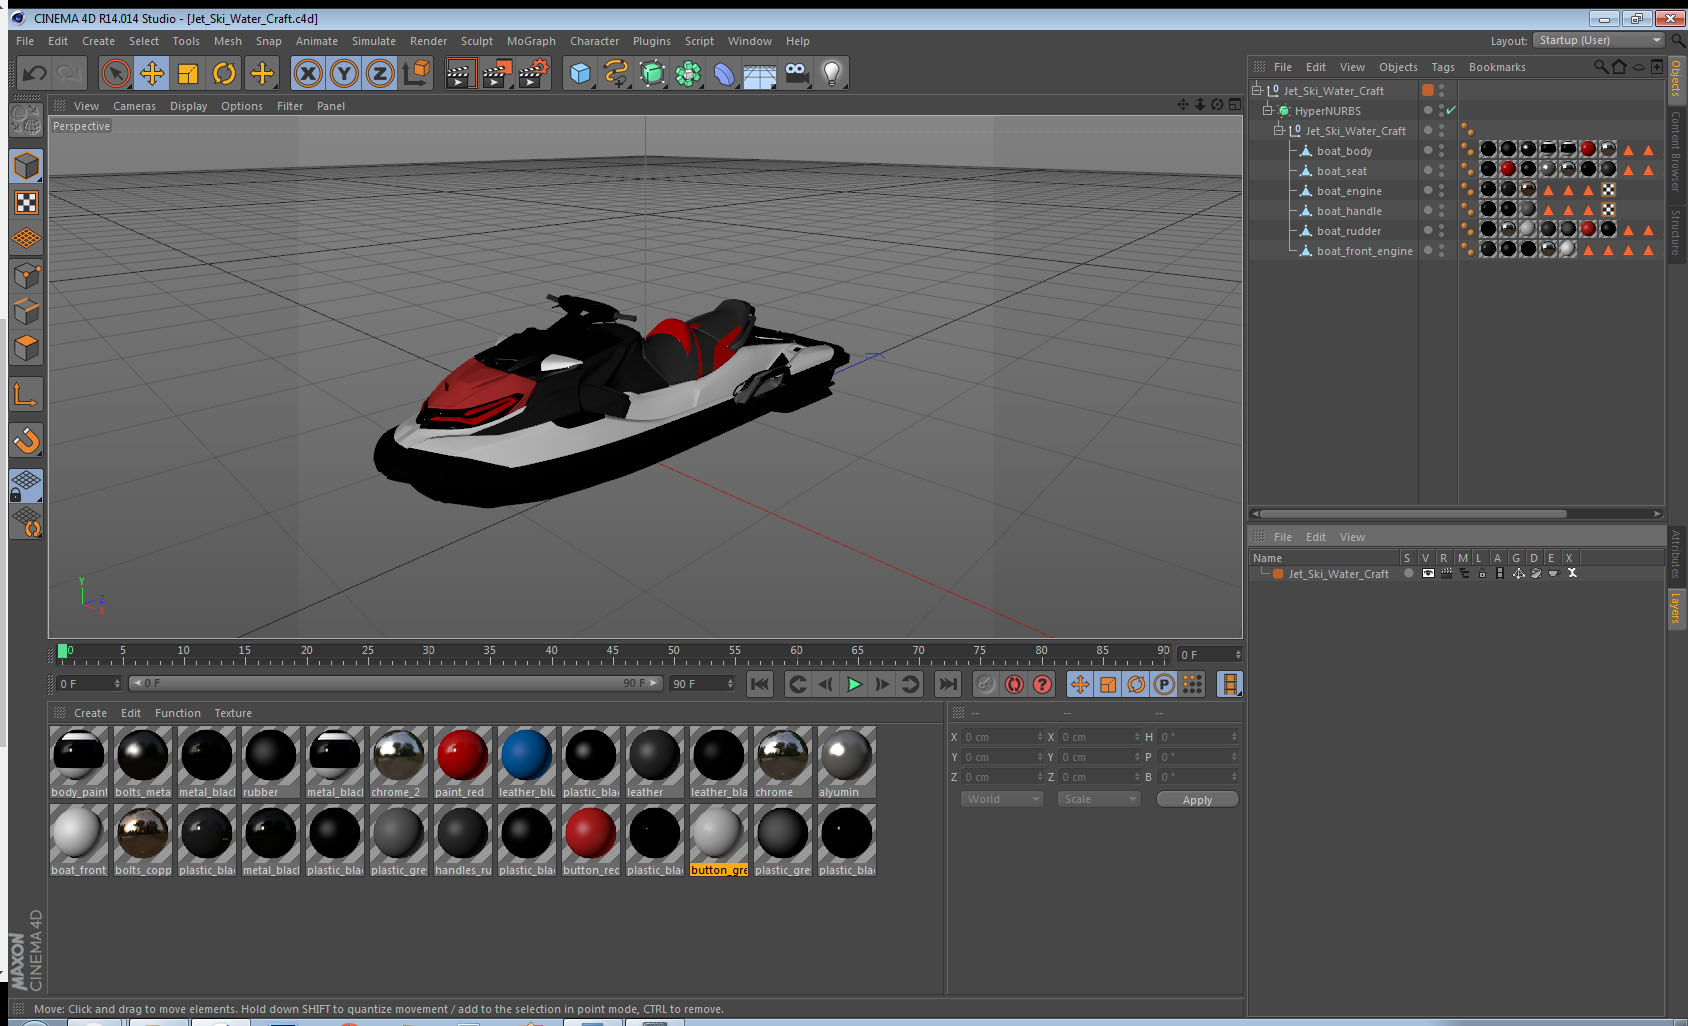1688x1026 pixels.
Task: Open array modeling objects icon
Action: (x=688, y=73)
